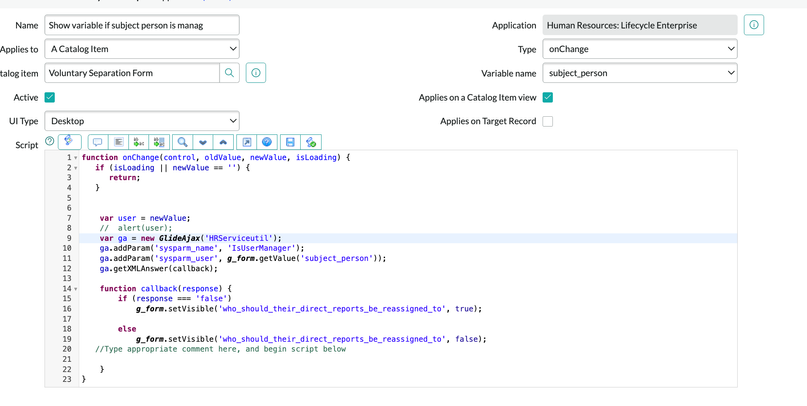Click setVisible false statement on line 19
The width and height of the screenshot is (807, 406).
click(x=311, y=339)
